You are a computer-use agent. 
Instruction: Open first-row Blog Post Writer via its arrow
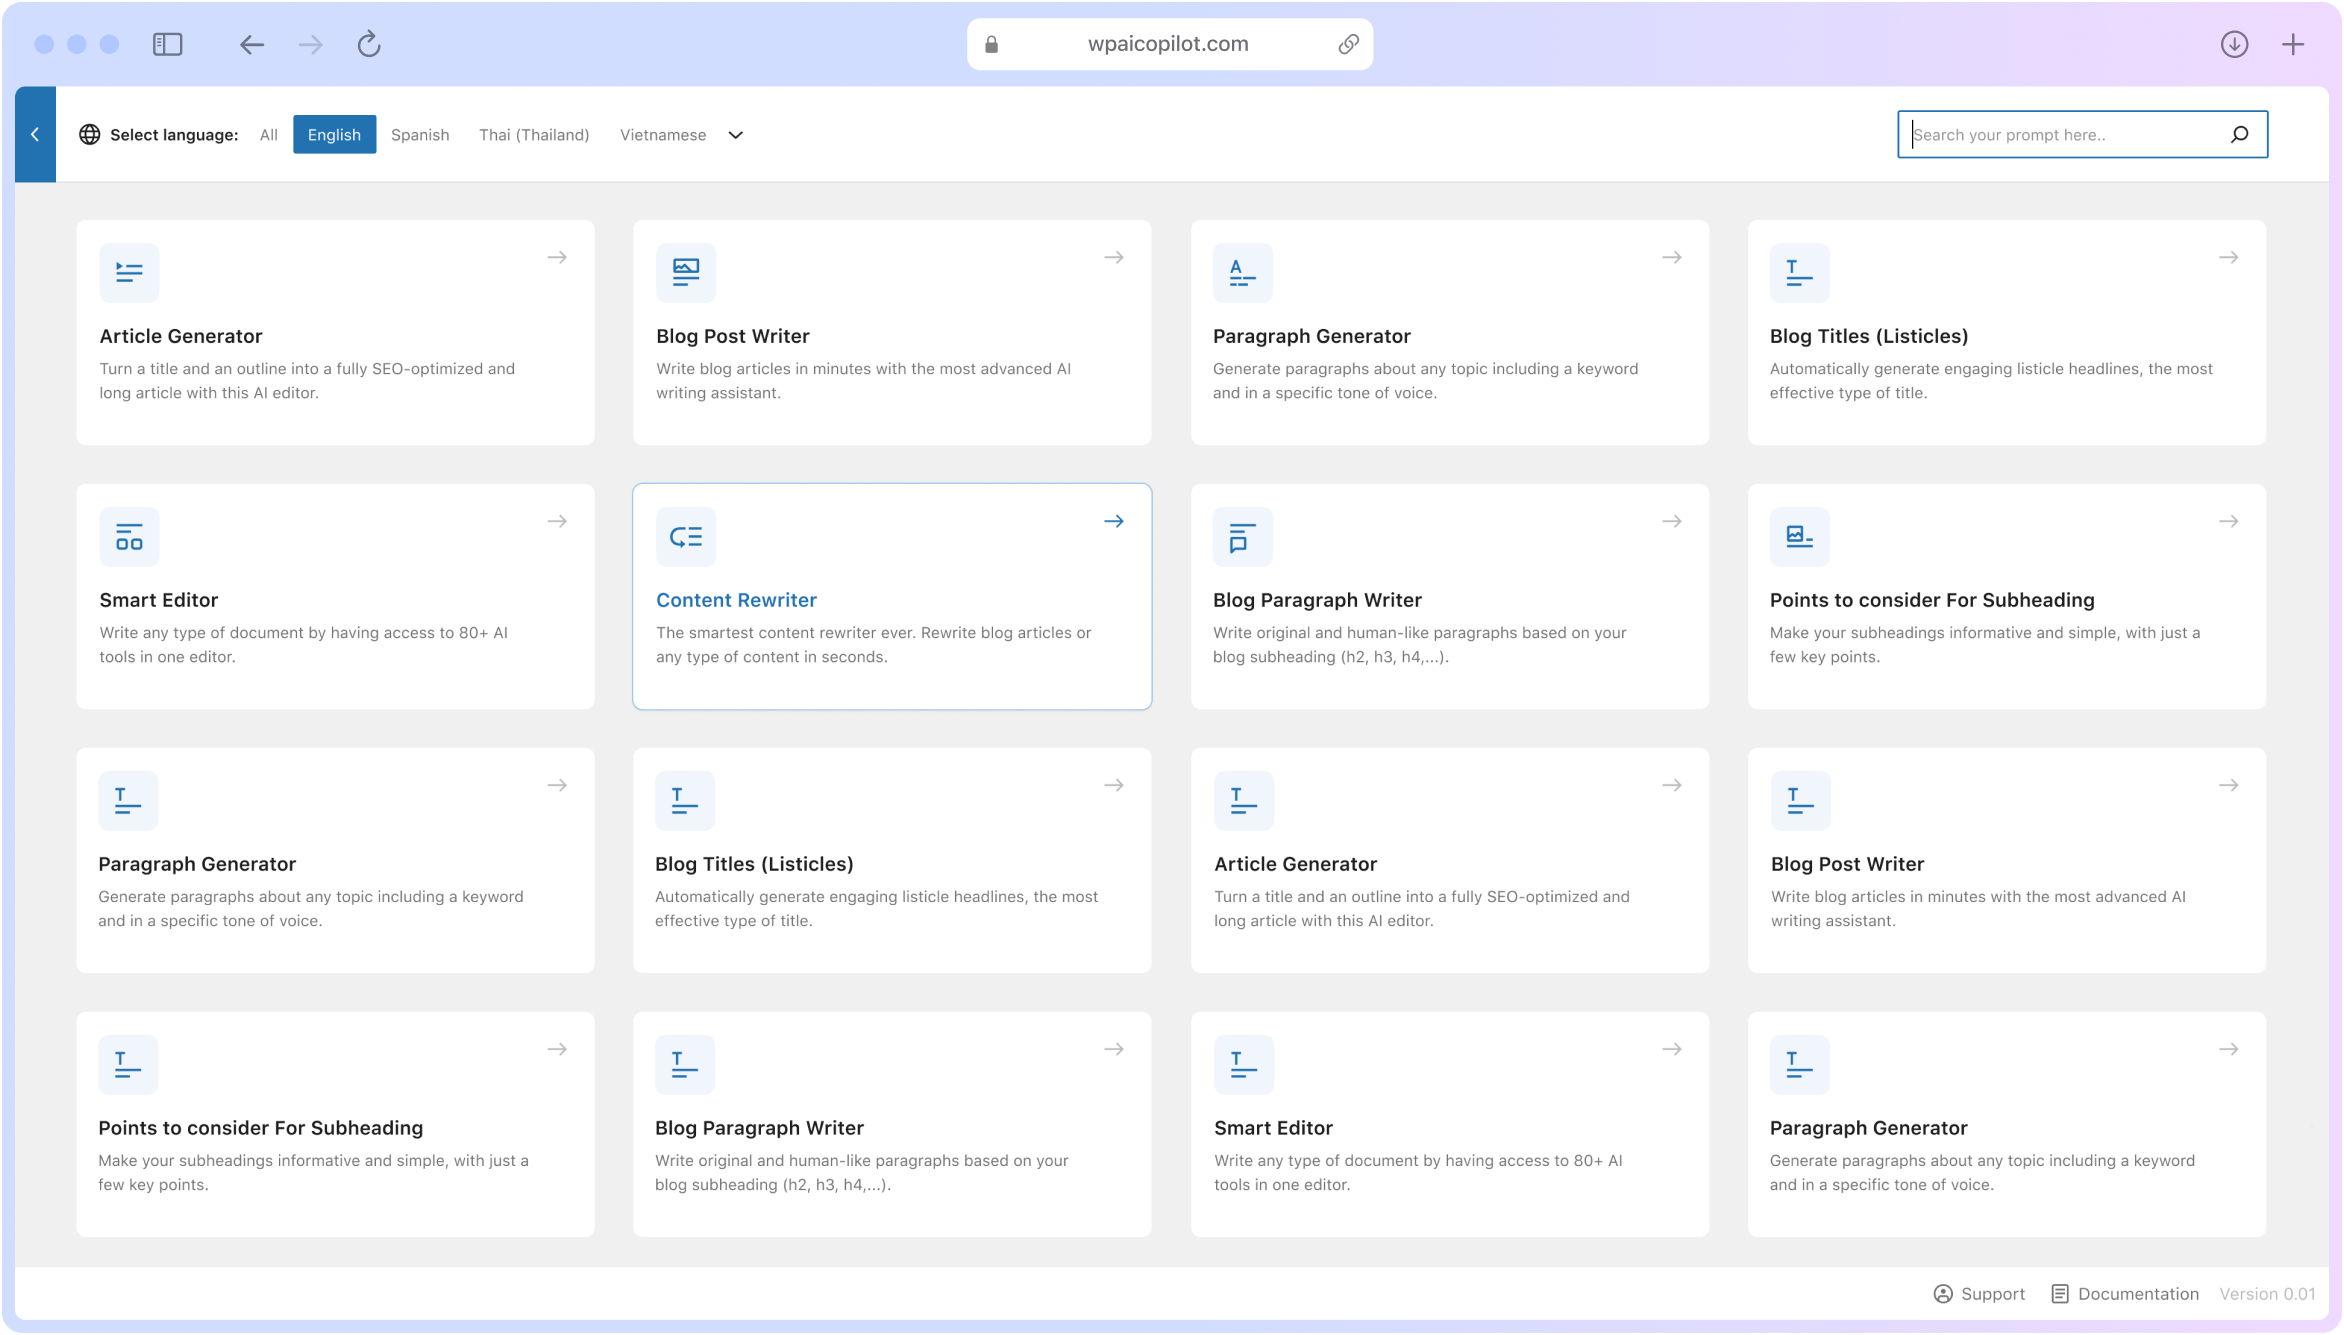[x=1114, y=257]
